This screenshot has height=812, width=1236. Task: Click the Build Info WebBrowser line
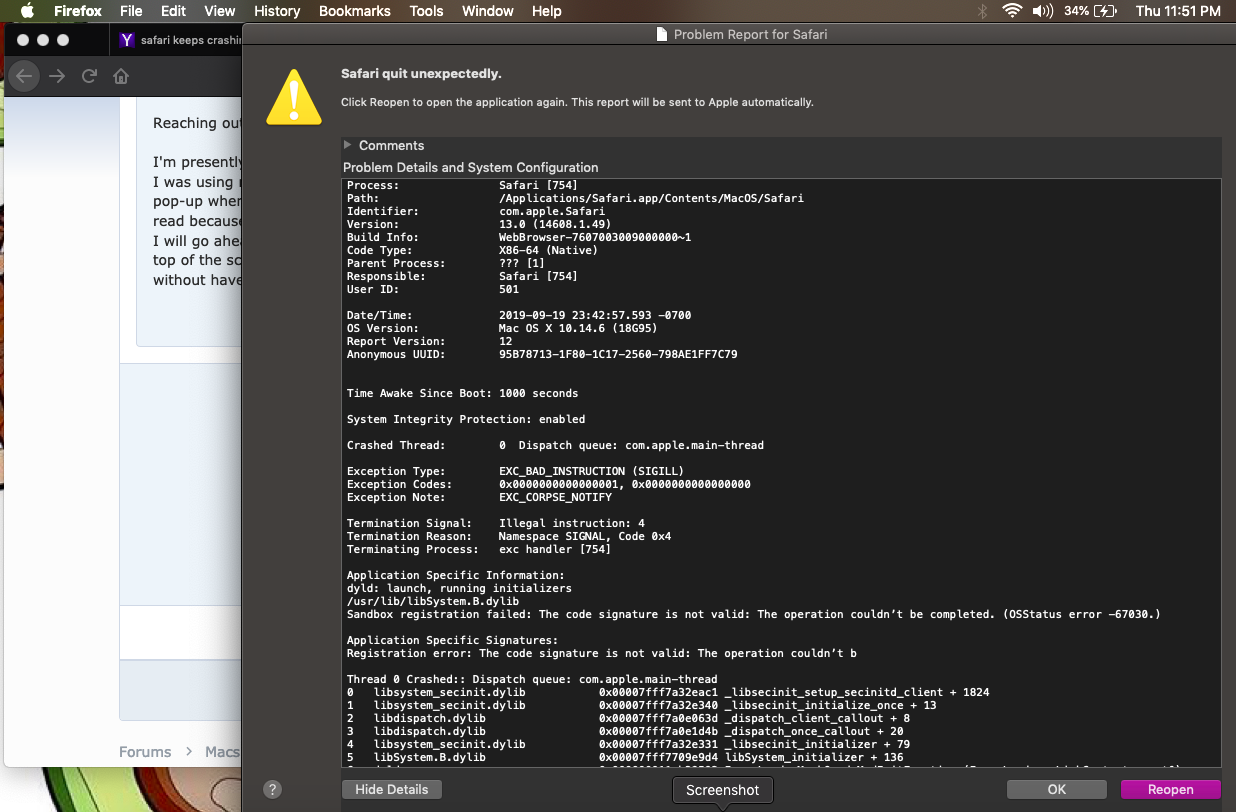(519, 237)
